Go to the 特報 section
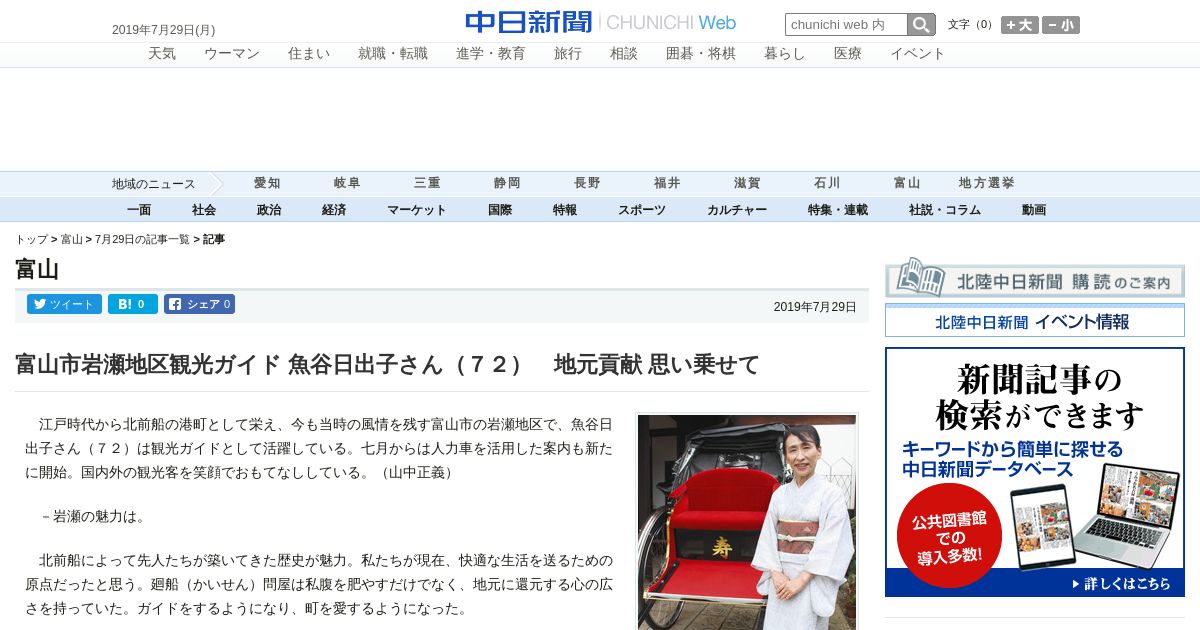The width and height of the screenshot is (1200, 630). pos(565,210)
